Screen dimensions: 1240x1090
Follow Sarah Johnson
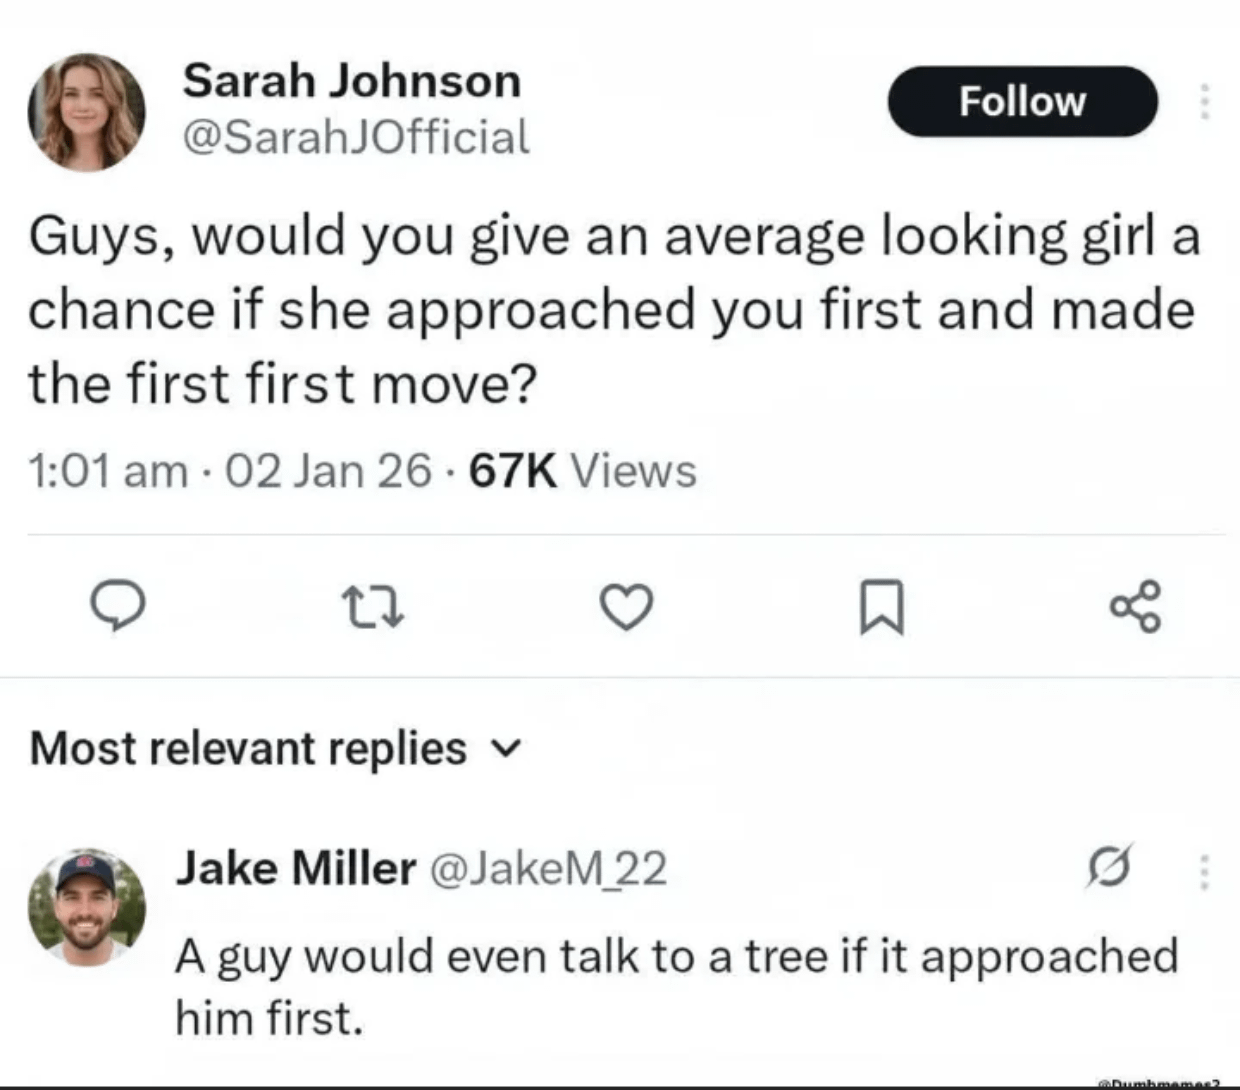coord(1022,101)
